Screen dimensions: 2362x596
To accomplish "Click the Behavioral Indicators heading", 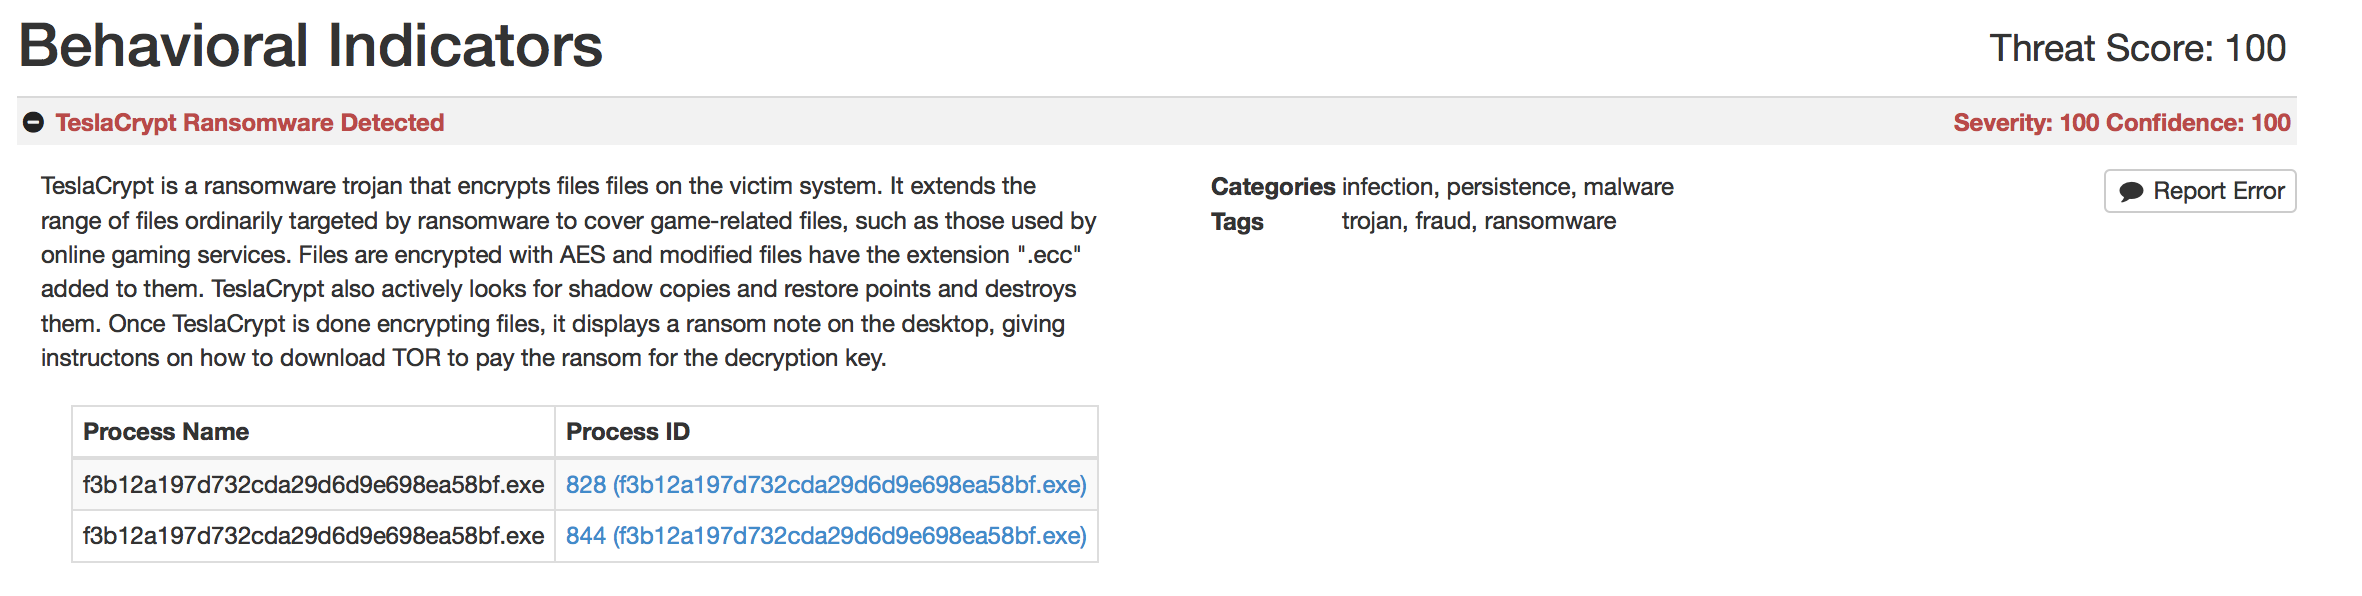I will pos(310,46).
